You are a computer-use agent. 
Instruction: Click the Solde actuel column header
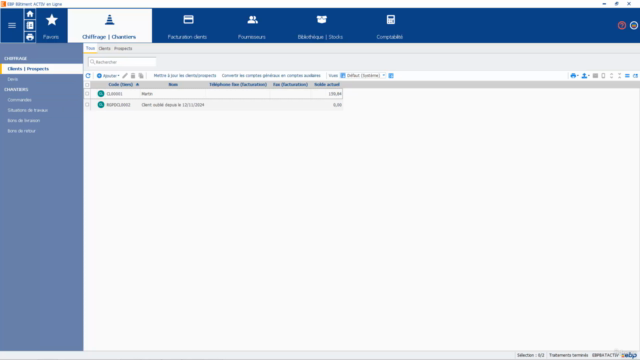click(327, 84)
